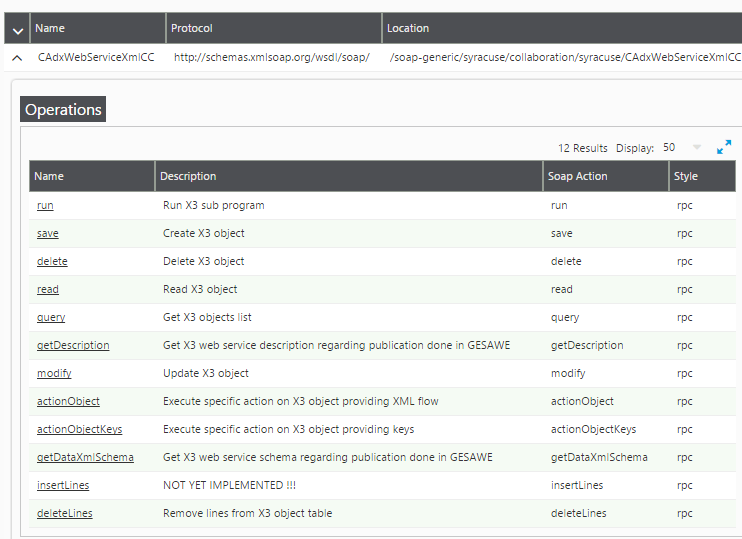Click the modify Soap Action cell
This screenshot has width=742, height=539.
click(x=568, y=373)
